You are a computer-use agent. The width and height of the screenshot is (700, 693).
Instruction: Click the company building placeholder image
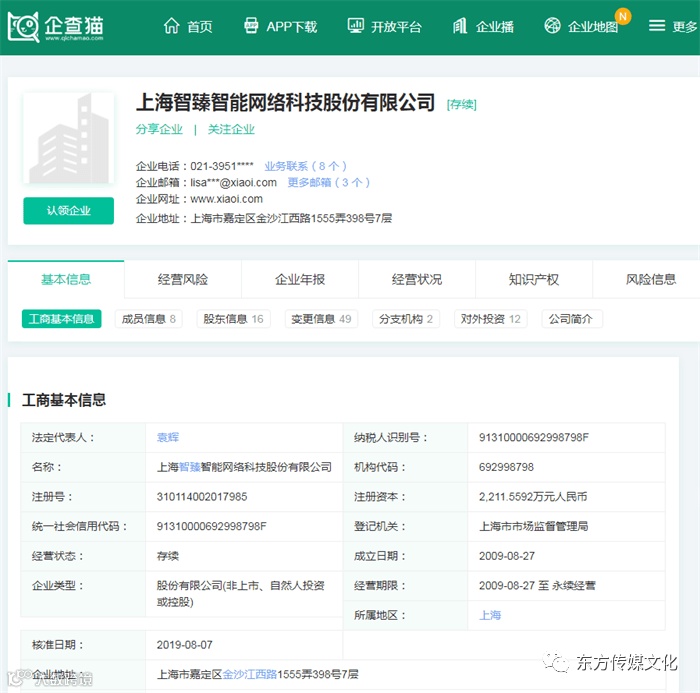pos(69,138)
